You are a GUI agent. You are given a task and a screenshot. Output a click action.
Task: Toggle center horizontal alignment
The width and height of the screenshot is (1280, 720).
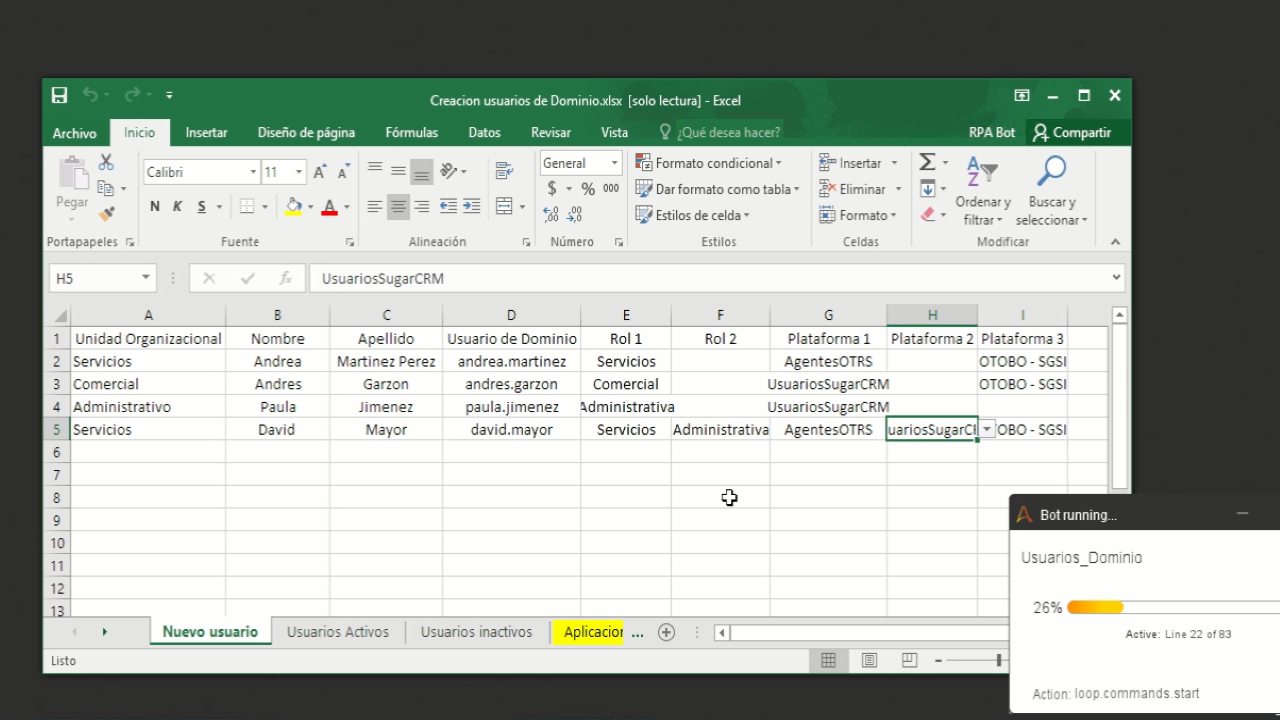coord(398,207)
